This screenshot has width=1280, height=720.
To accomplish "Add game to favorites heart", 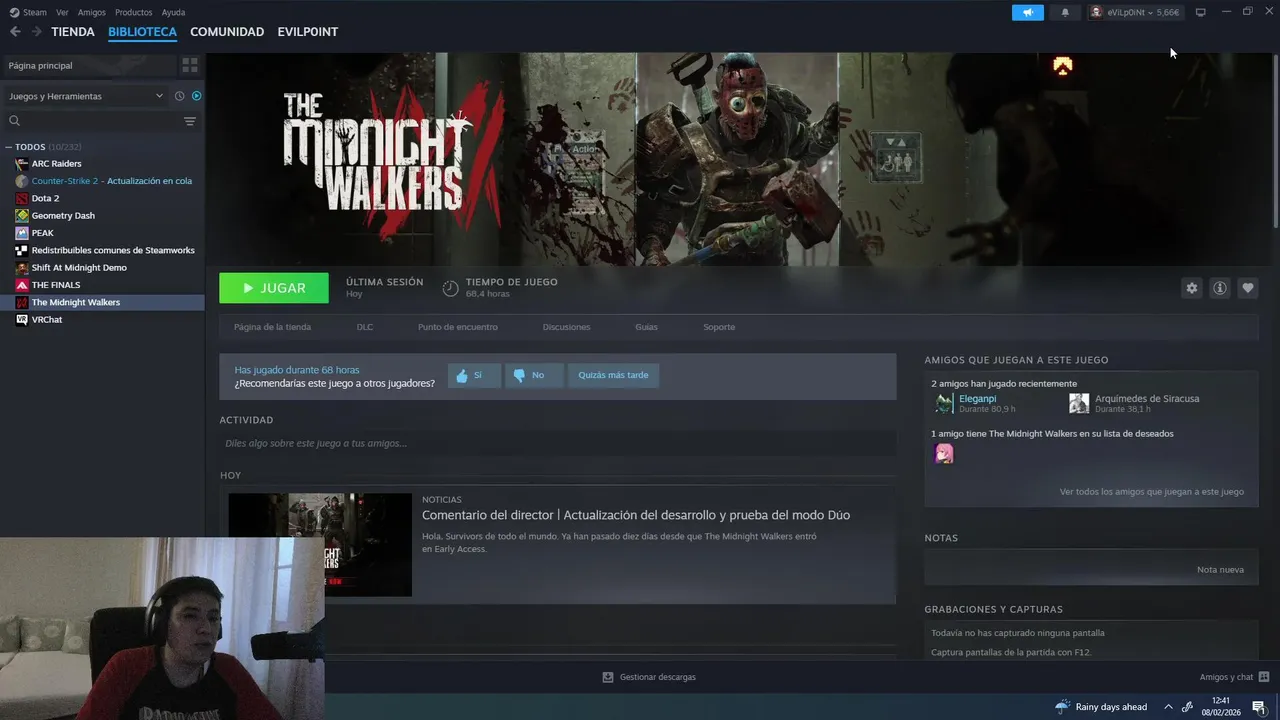I will coord(1248,288).
